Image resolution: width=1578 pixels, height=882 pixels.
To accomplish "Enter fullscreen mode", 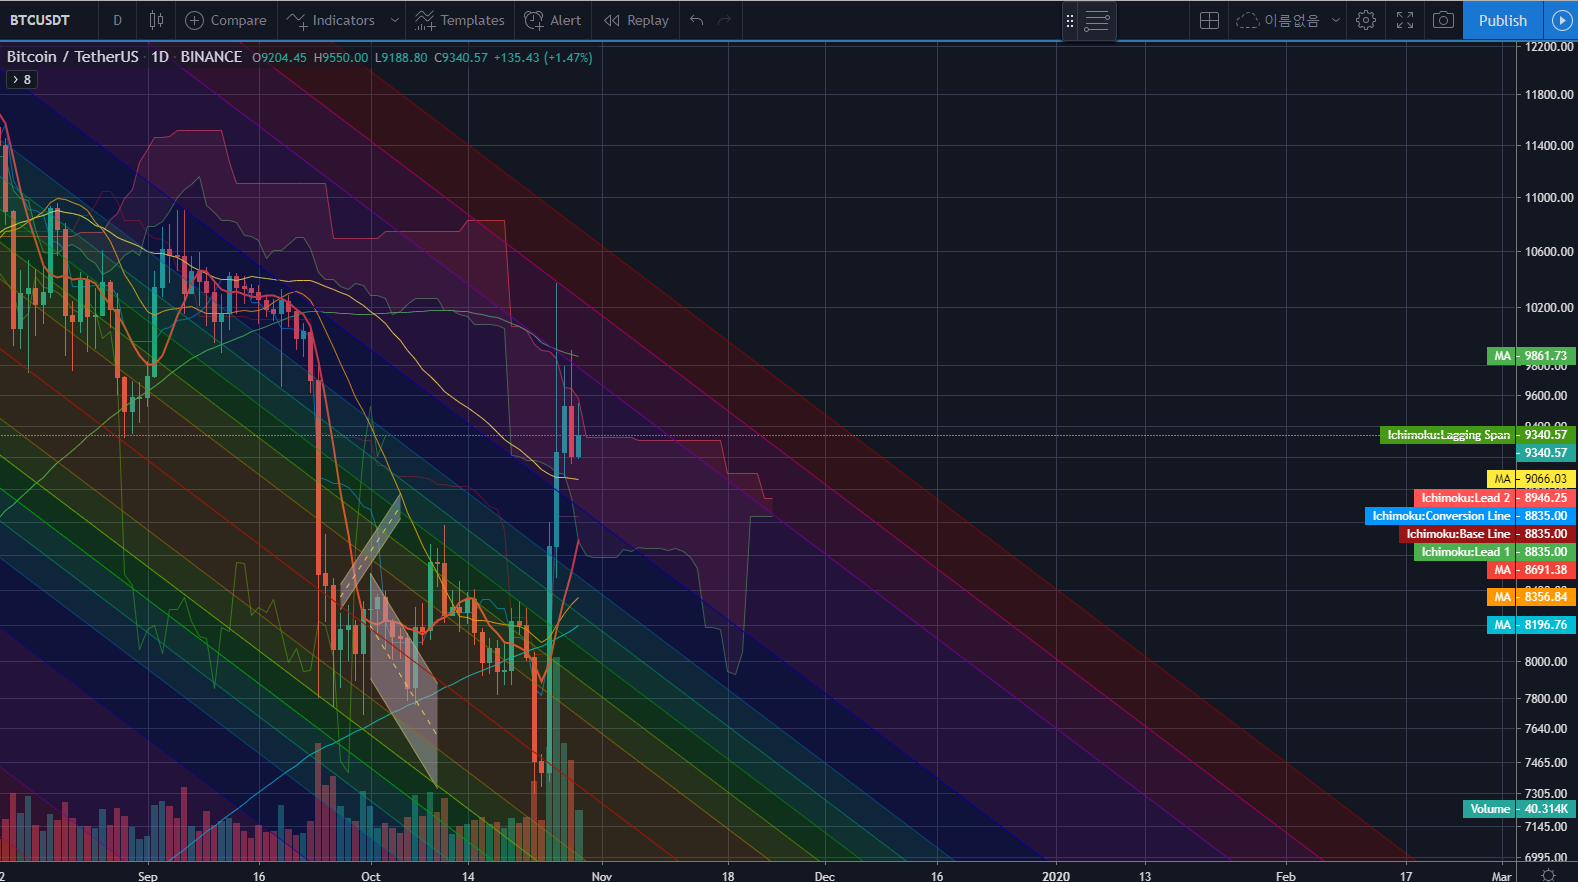I will point(1405,20).
